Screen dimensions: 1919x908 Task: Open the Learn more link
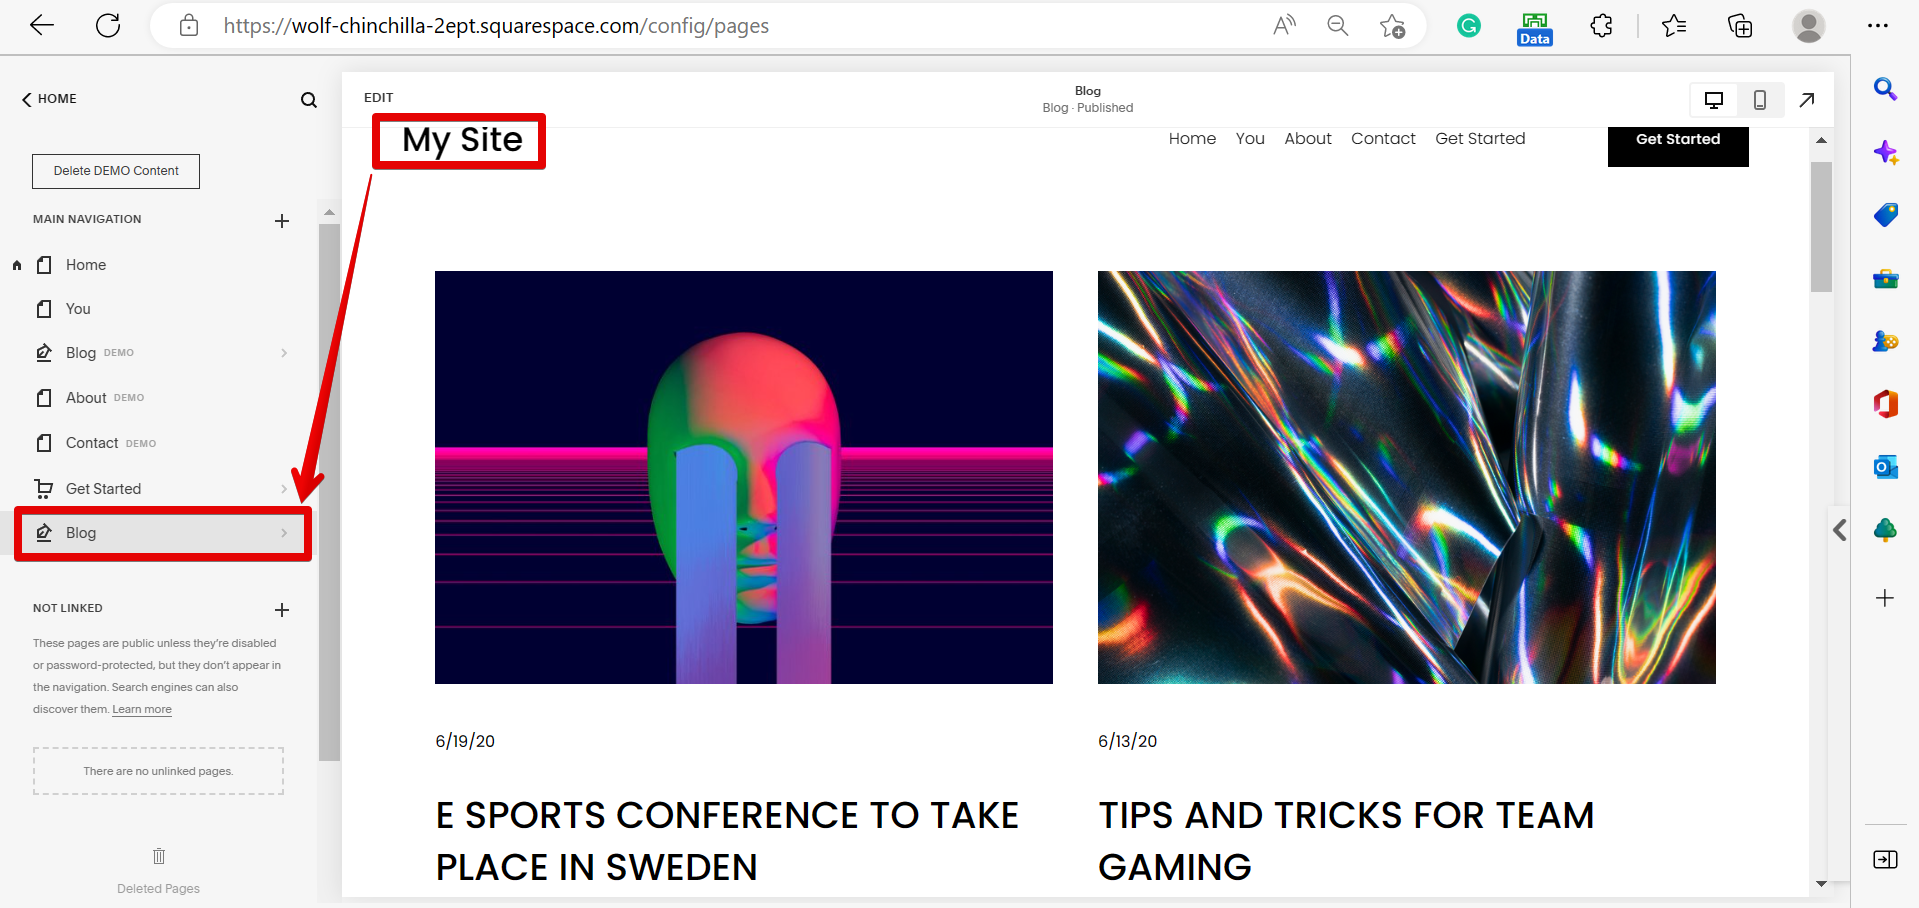click(x=142, y=710)
